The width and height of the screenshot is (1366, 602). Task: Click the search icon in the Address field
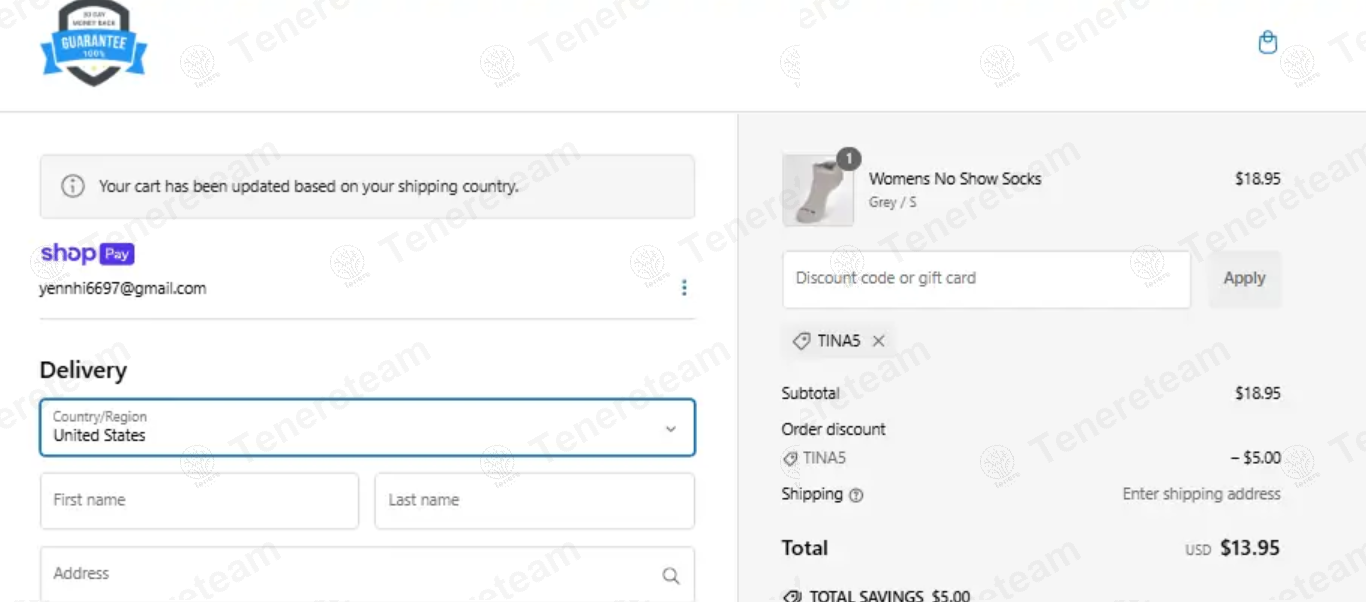coord(671,576)
